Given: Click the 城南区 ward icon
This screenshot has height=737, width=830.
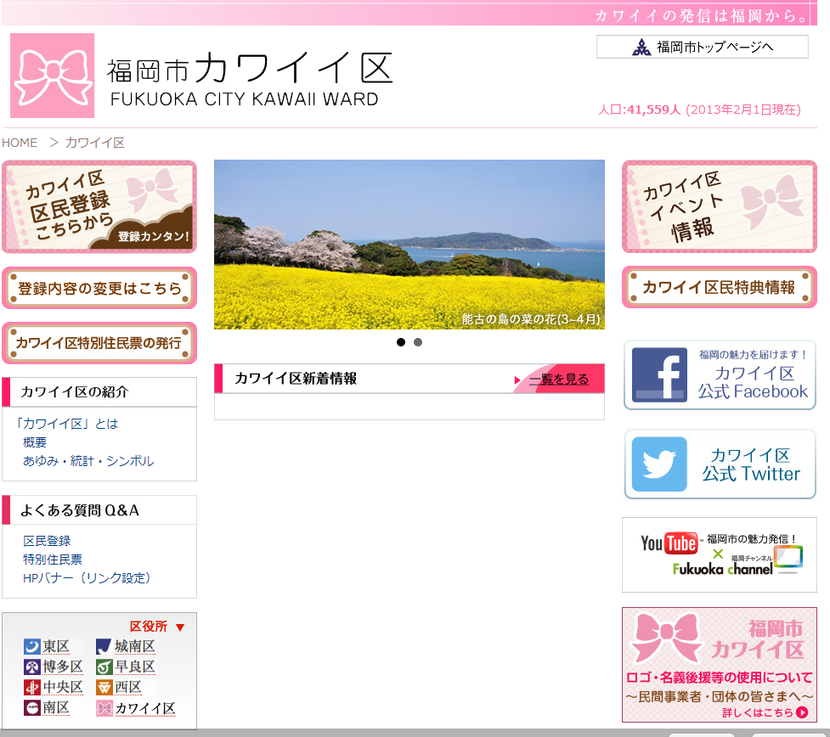Looking at the screenshot, I should click(104, 646).
